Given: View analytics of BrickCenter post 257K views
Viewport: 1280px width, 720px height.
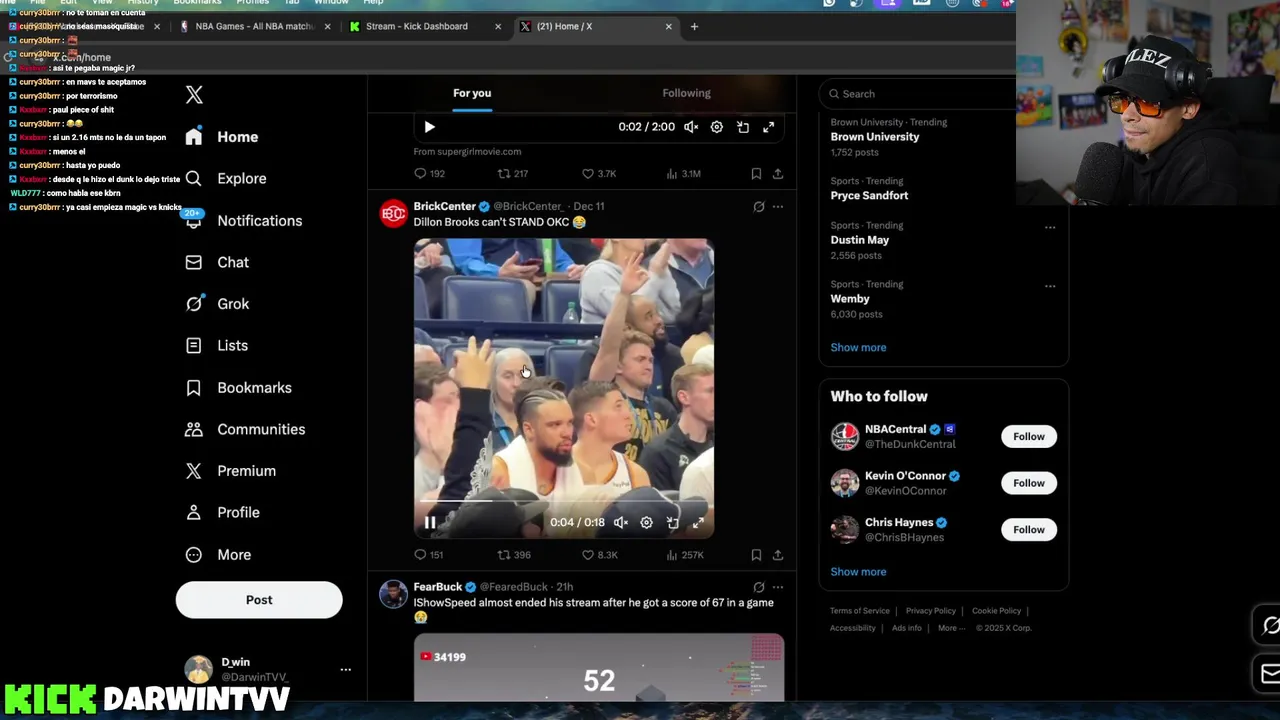Looking at the screenshot, I should [x=684, y=555].
